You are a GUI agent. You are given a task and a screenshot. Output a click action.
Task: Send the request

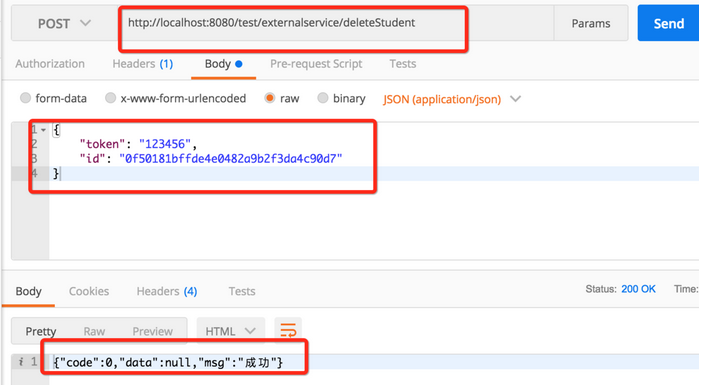668,24
